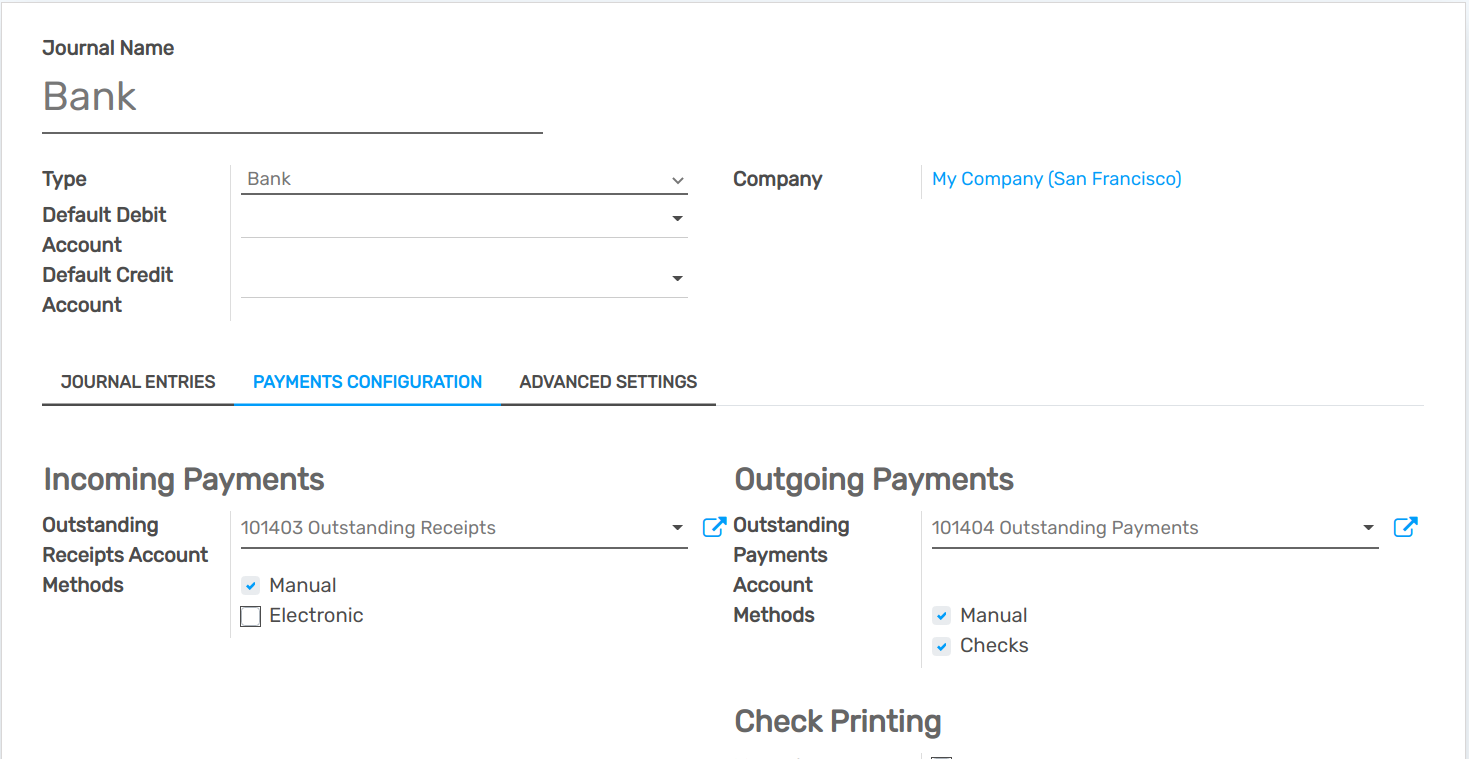The height and width of the screenshot is (759, 1469).
Task: Select Payments Configuration tab
Action: [367, 382]
